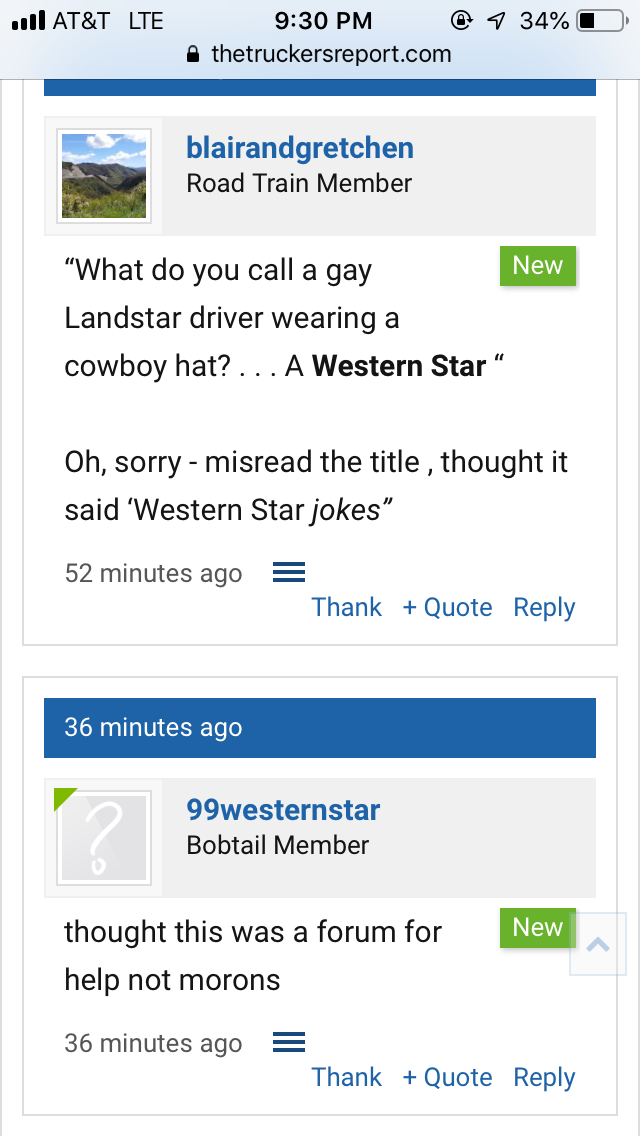Open the '52 minutes ago' post permalink
Image resolution: width=640 pixels, height=1136 pixels.
[x=153, y=573]
